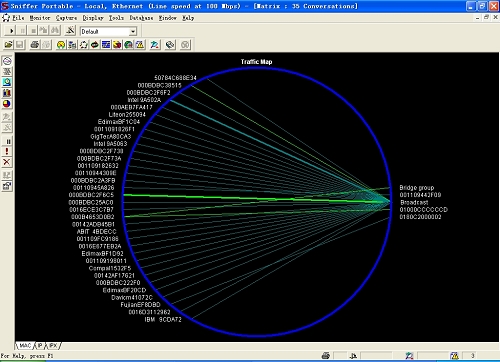Open the Monitor menu

(x=40, y=18)
